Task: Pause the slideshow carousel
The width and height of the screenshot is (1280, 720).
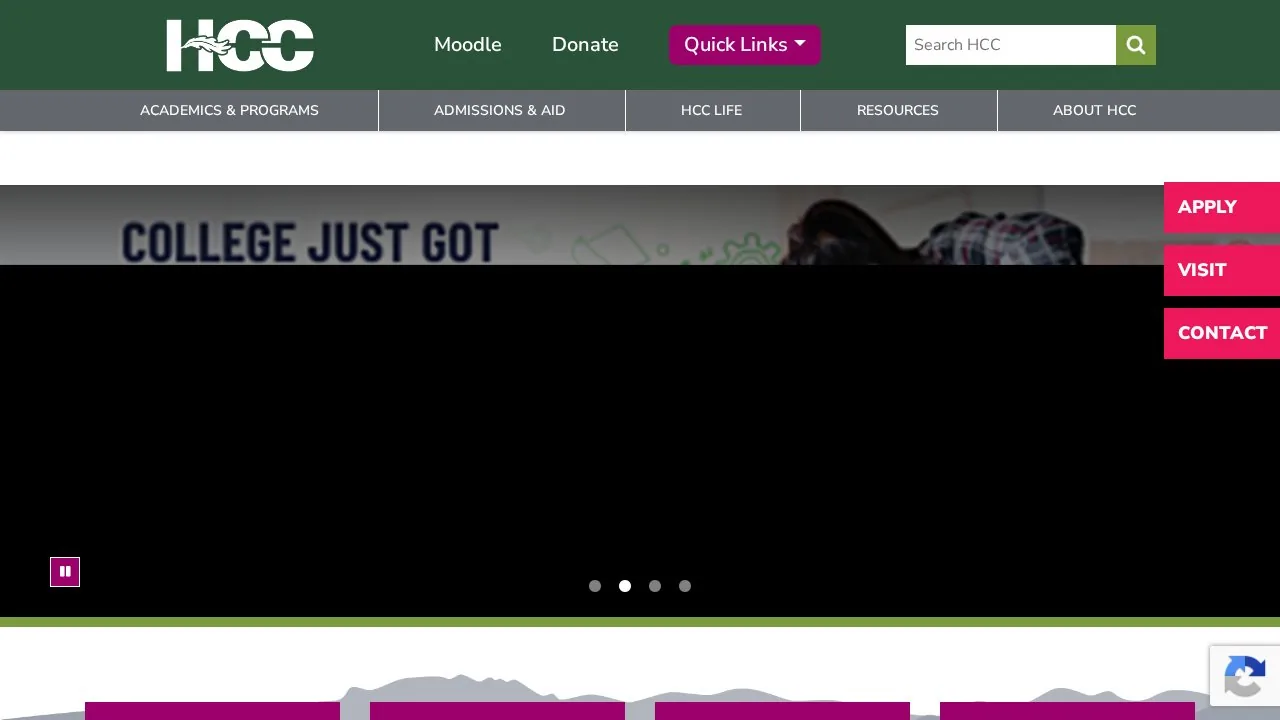Action: (65, 572)
